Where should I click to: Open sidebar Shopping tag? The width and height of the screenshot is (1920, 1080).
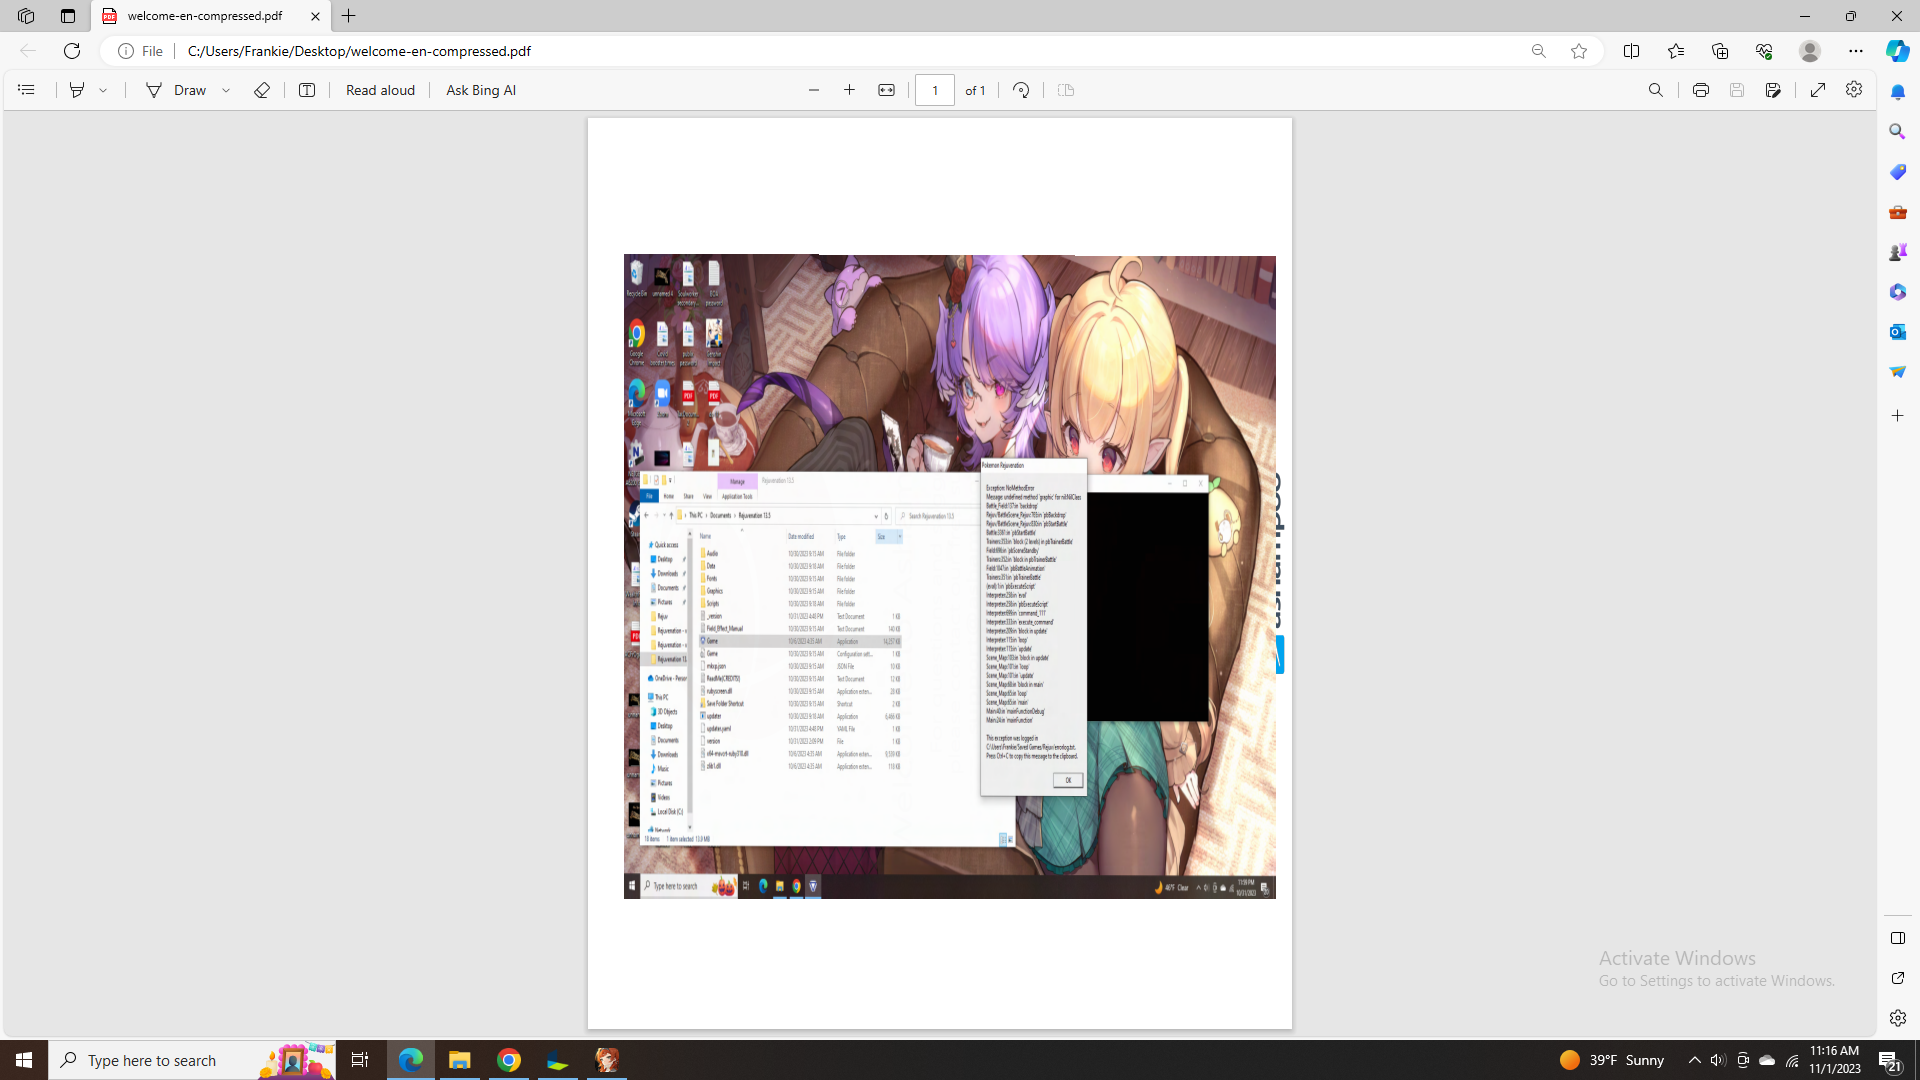pyautogui.click(x=1897, y=172)
